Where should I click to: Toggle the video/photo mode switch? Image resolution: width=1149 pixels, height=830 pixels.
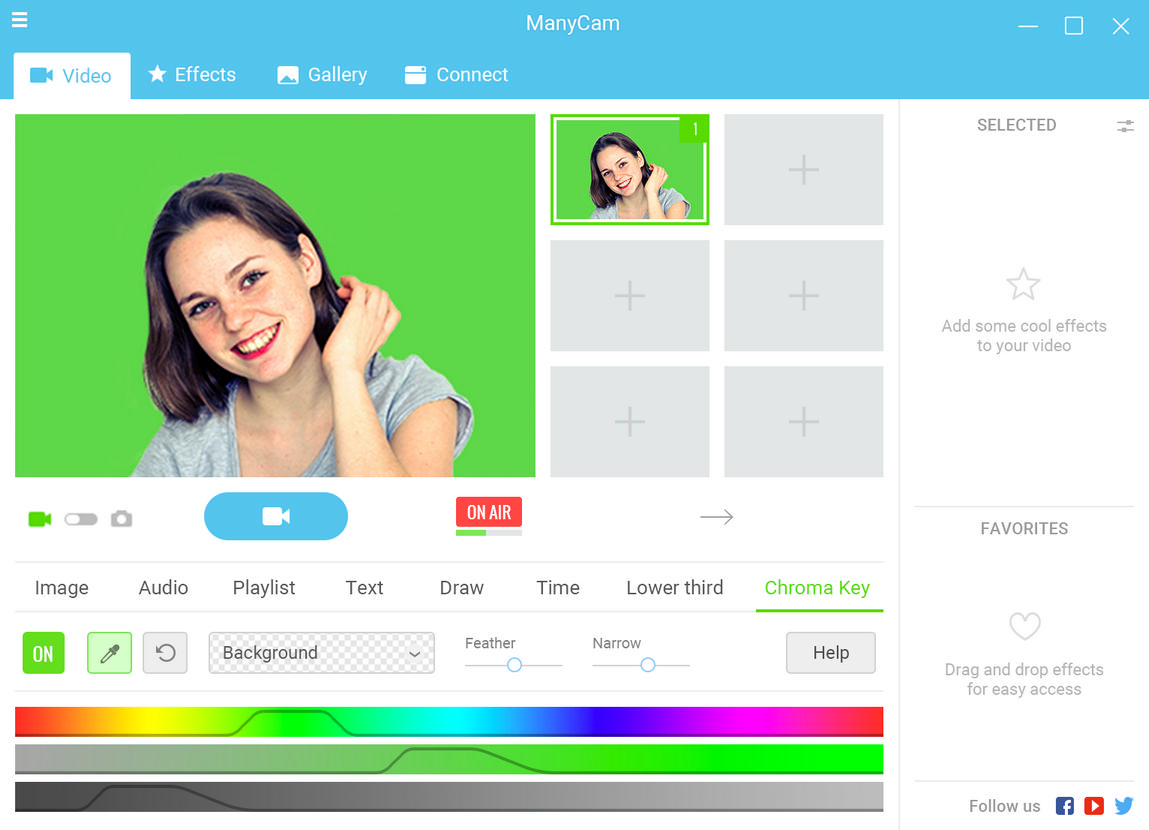point(81,519)
